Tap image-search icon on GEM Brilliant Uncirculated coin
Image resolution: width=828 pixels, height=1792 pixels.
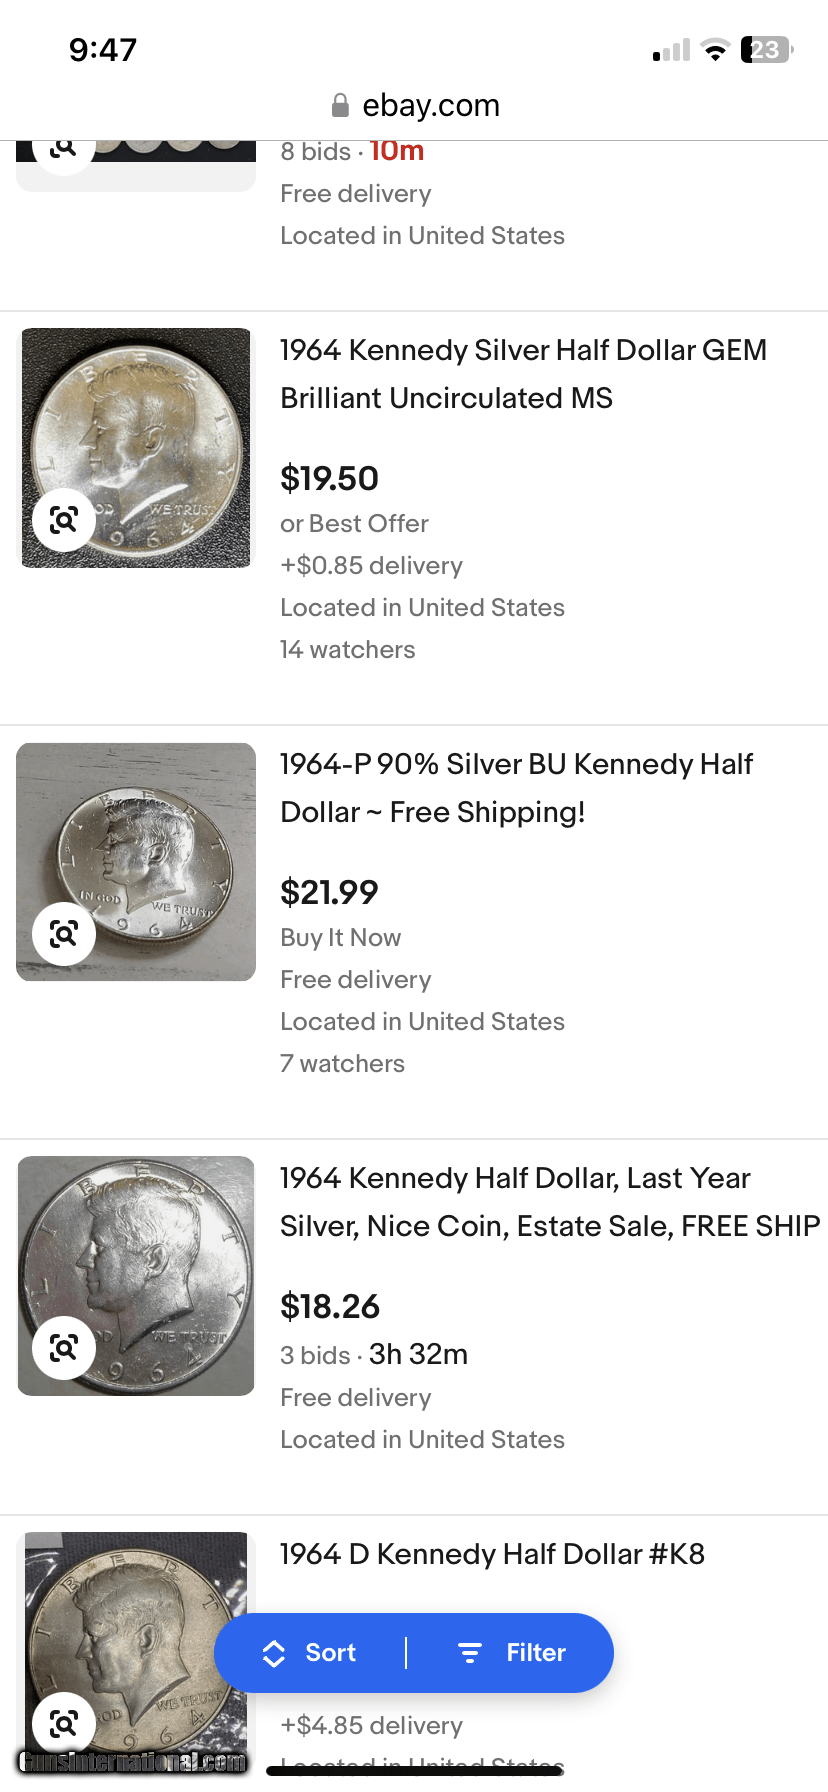tap(64, 520)
